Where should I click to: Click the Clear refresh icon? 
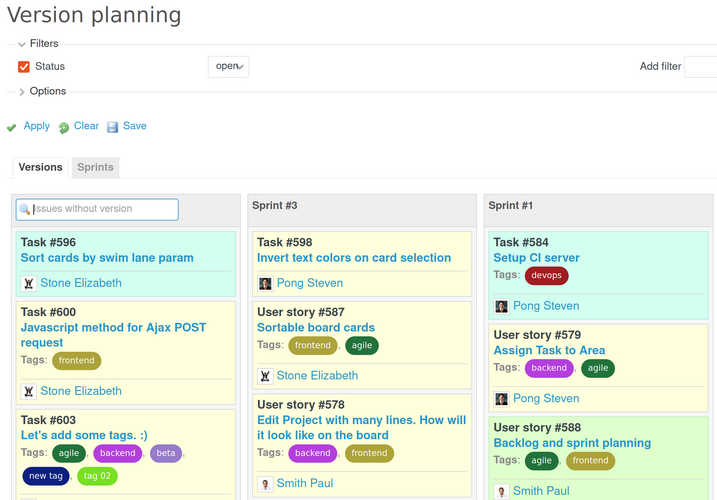coord(64,127)
